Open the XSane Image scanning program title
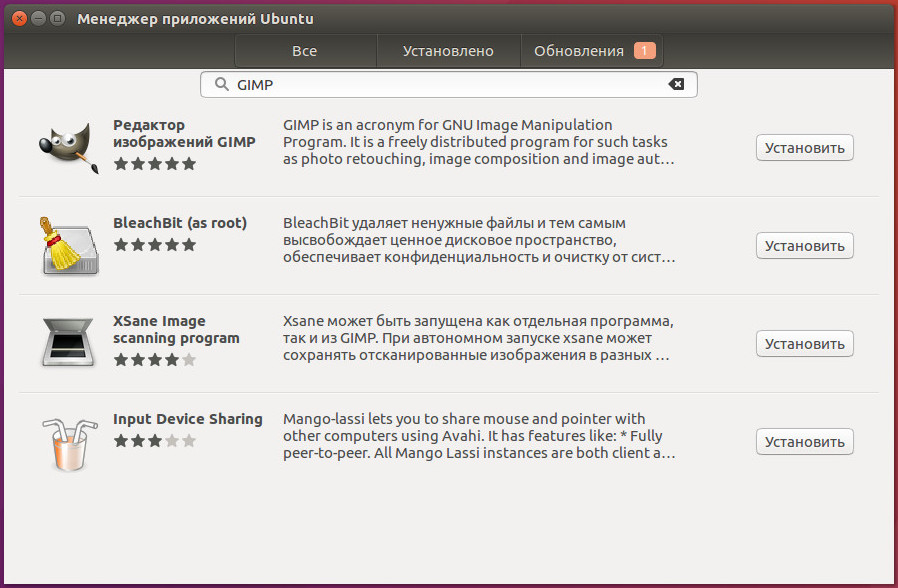This screenshot has height=588, width=898. [x=176, y=329]
